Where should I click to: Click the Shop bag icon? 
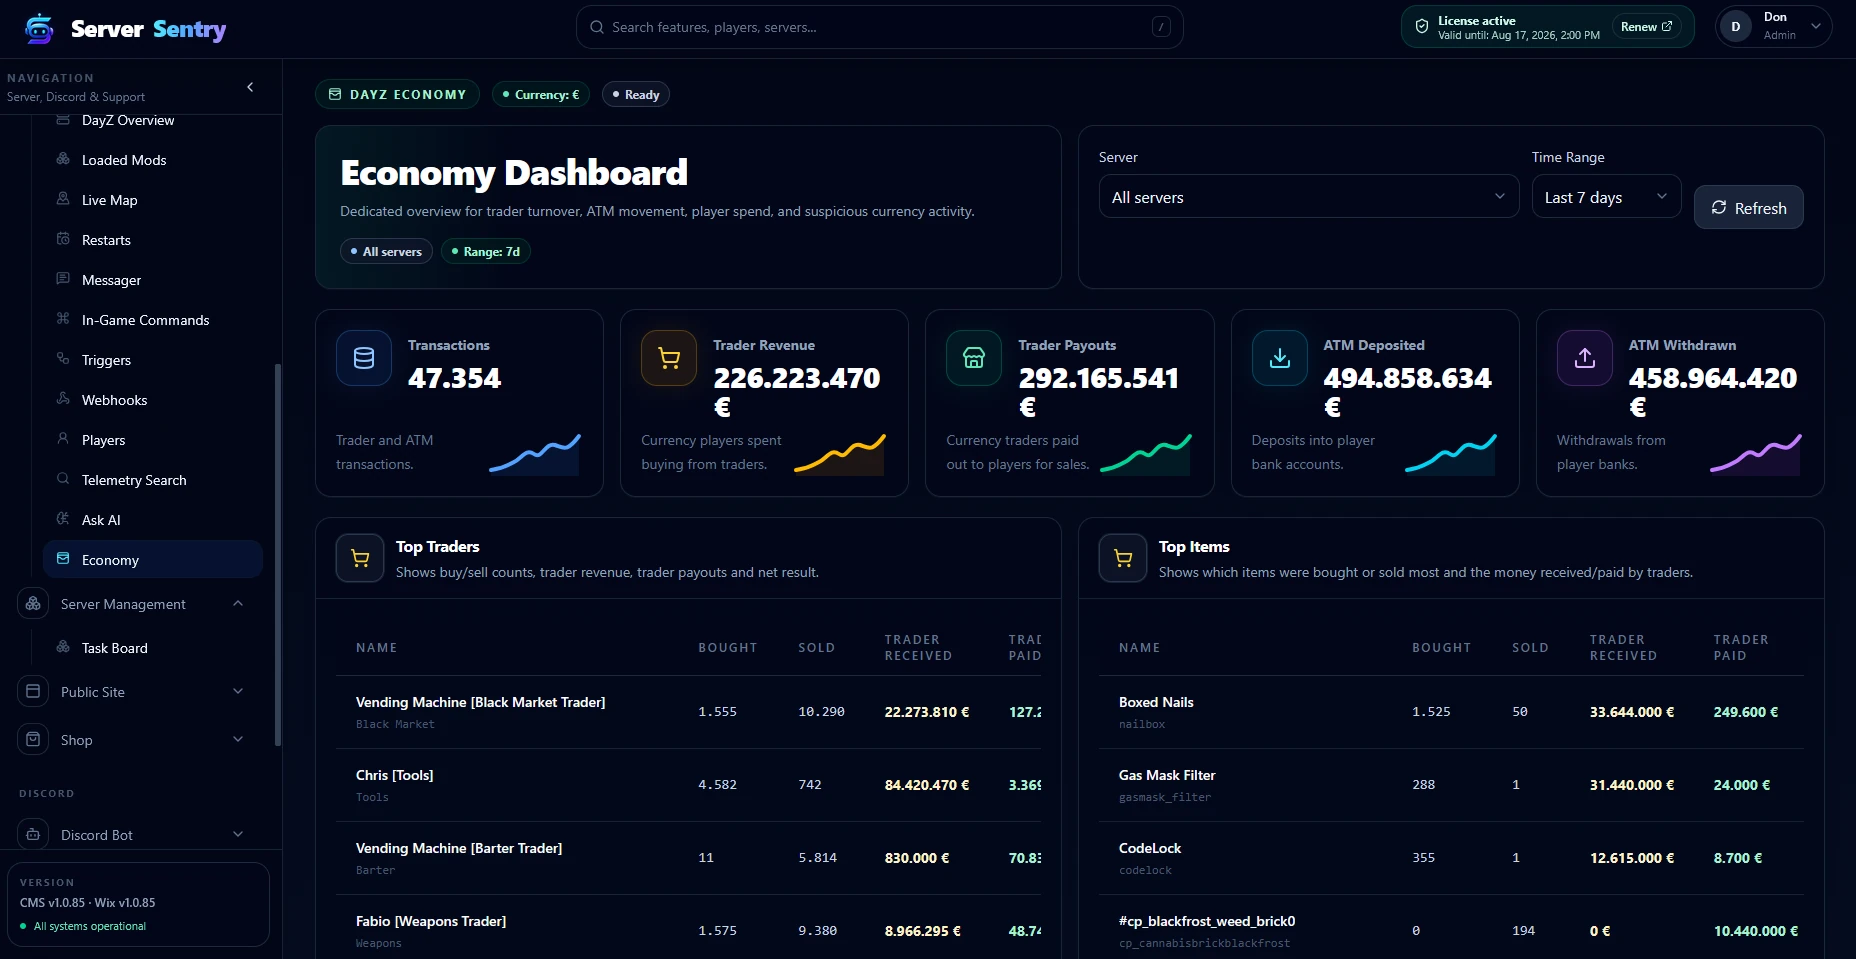click(x=33, y=740)
